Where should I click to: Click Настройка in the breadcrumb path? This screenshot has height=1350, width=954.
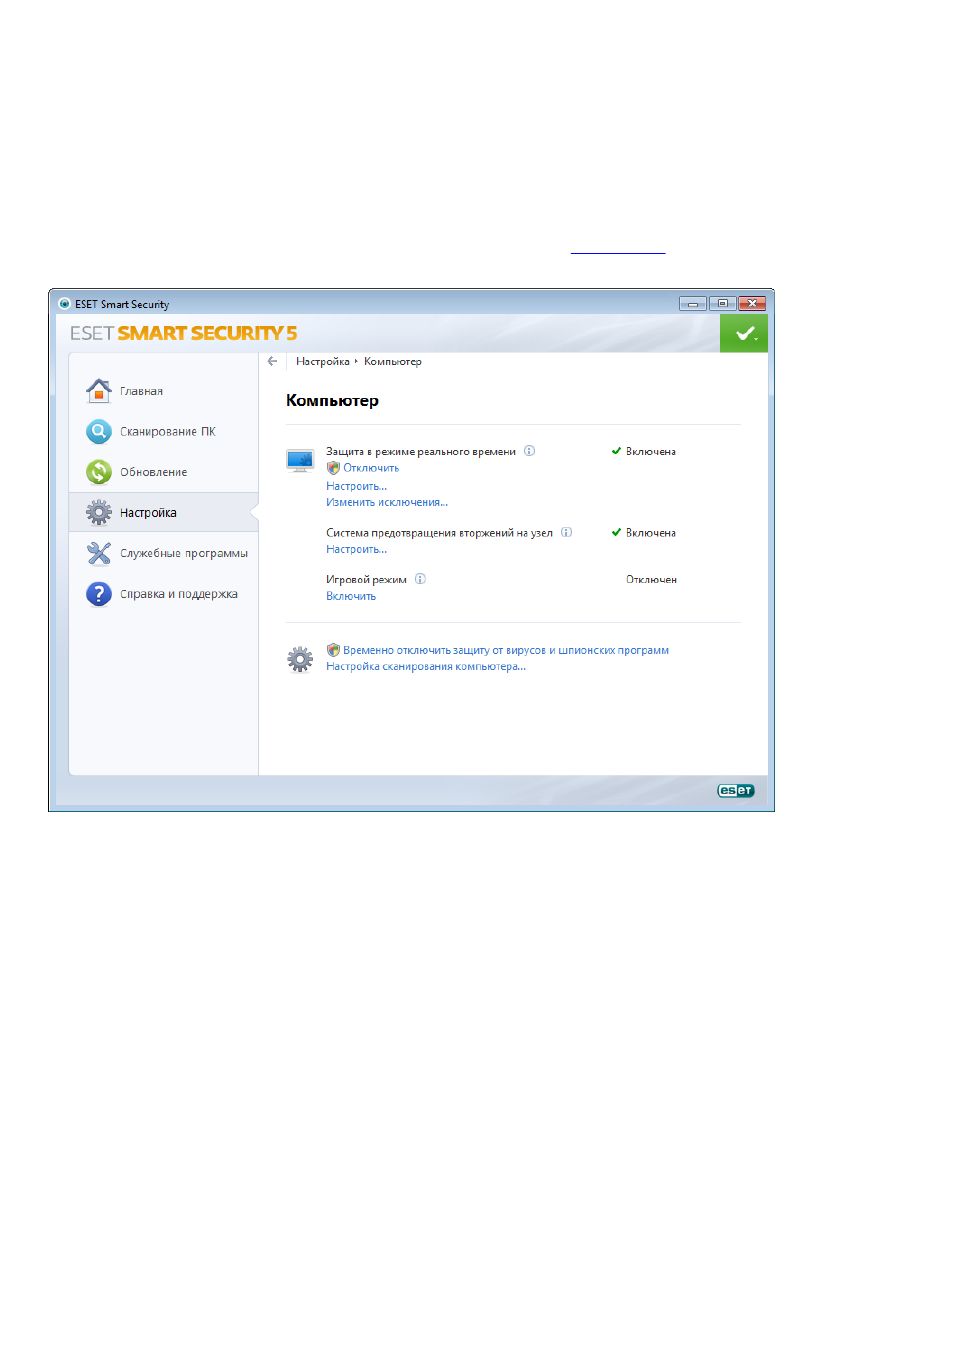click(x=323, y=361)
